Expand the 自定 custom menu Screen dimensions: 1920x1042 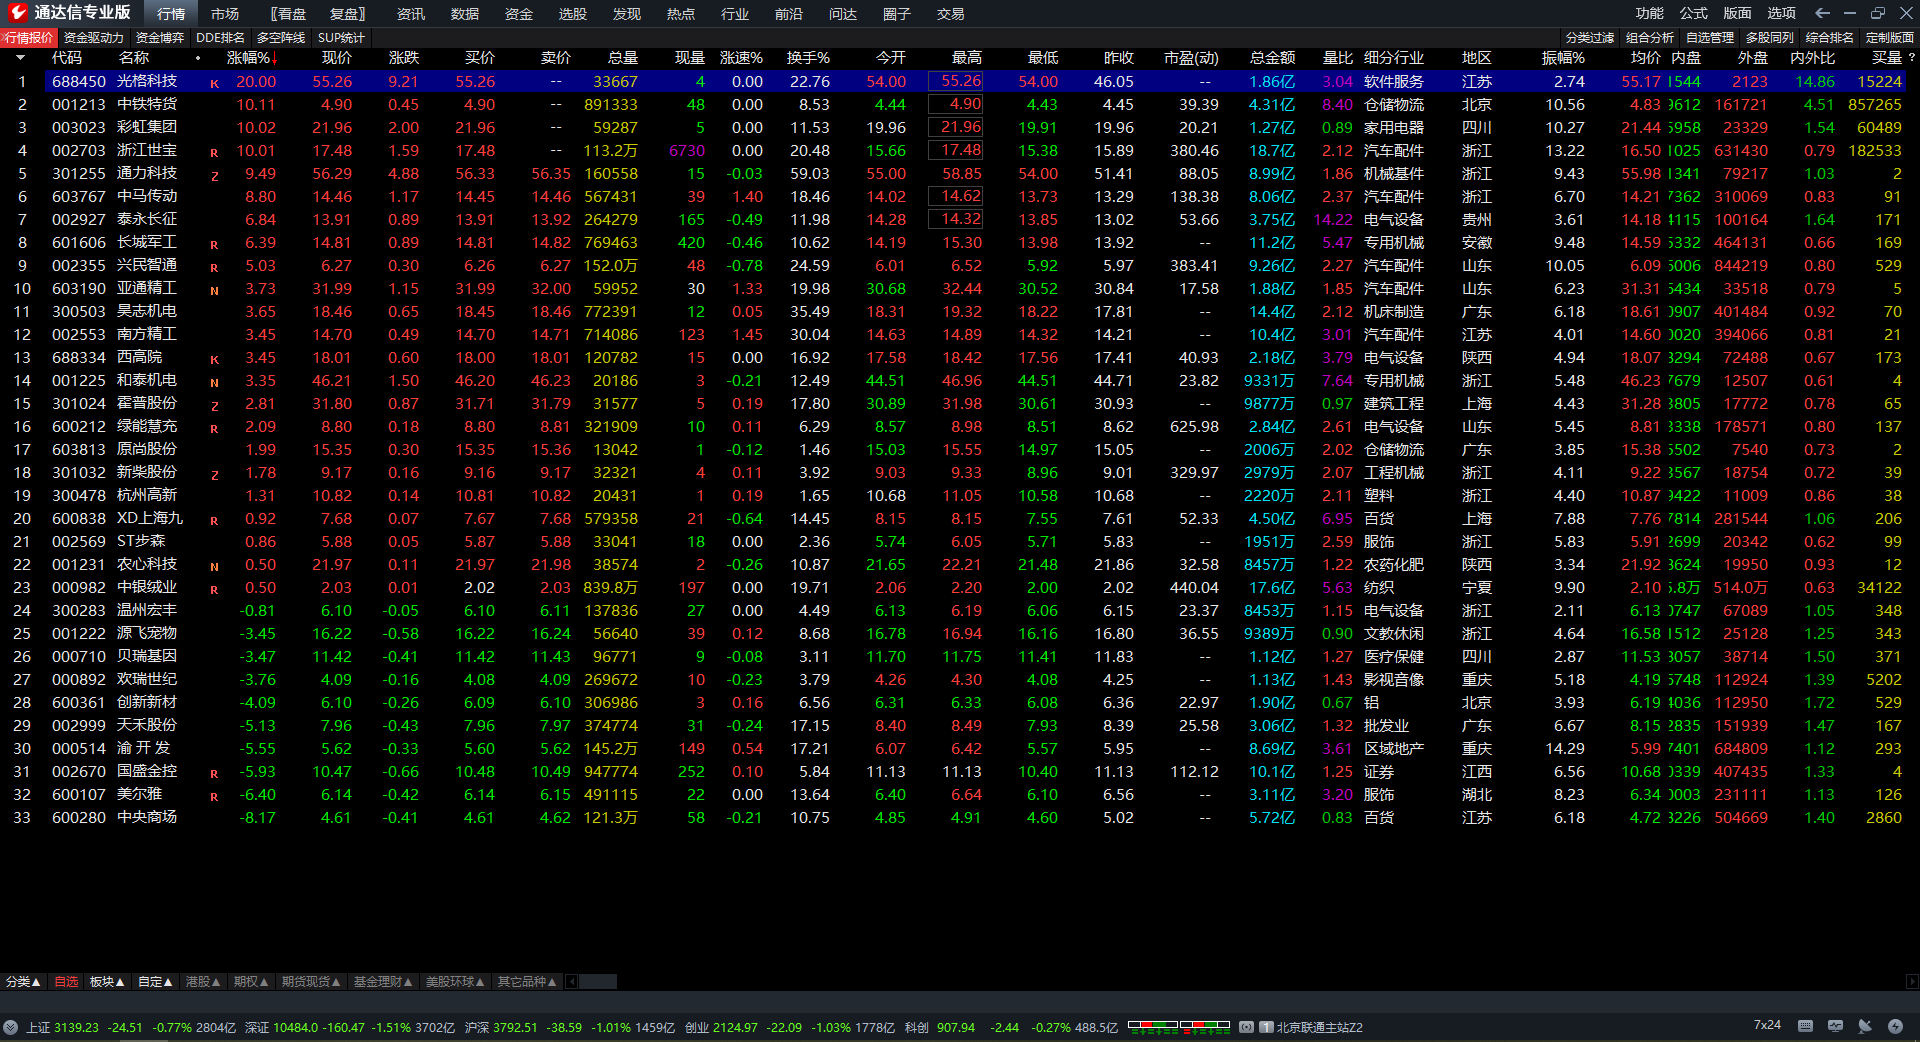click(155, 982)
